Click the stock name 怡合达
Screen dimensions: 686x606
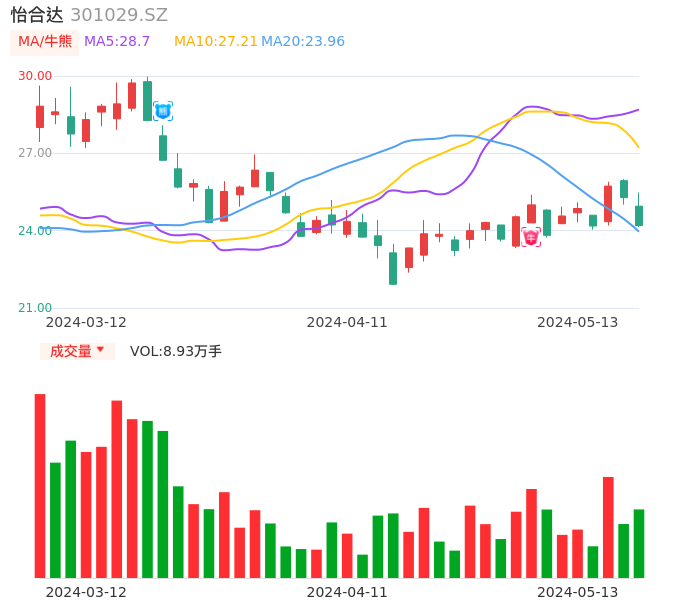click(37, 15)
